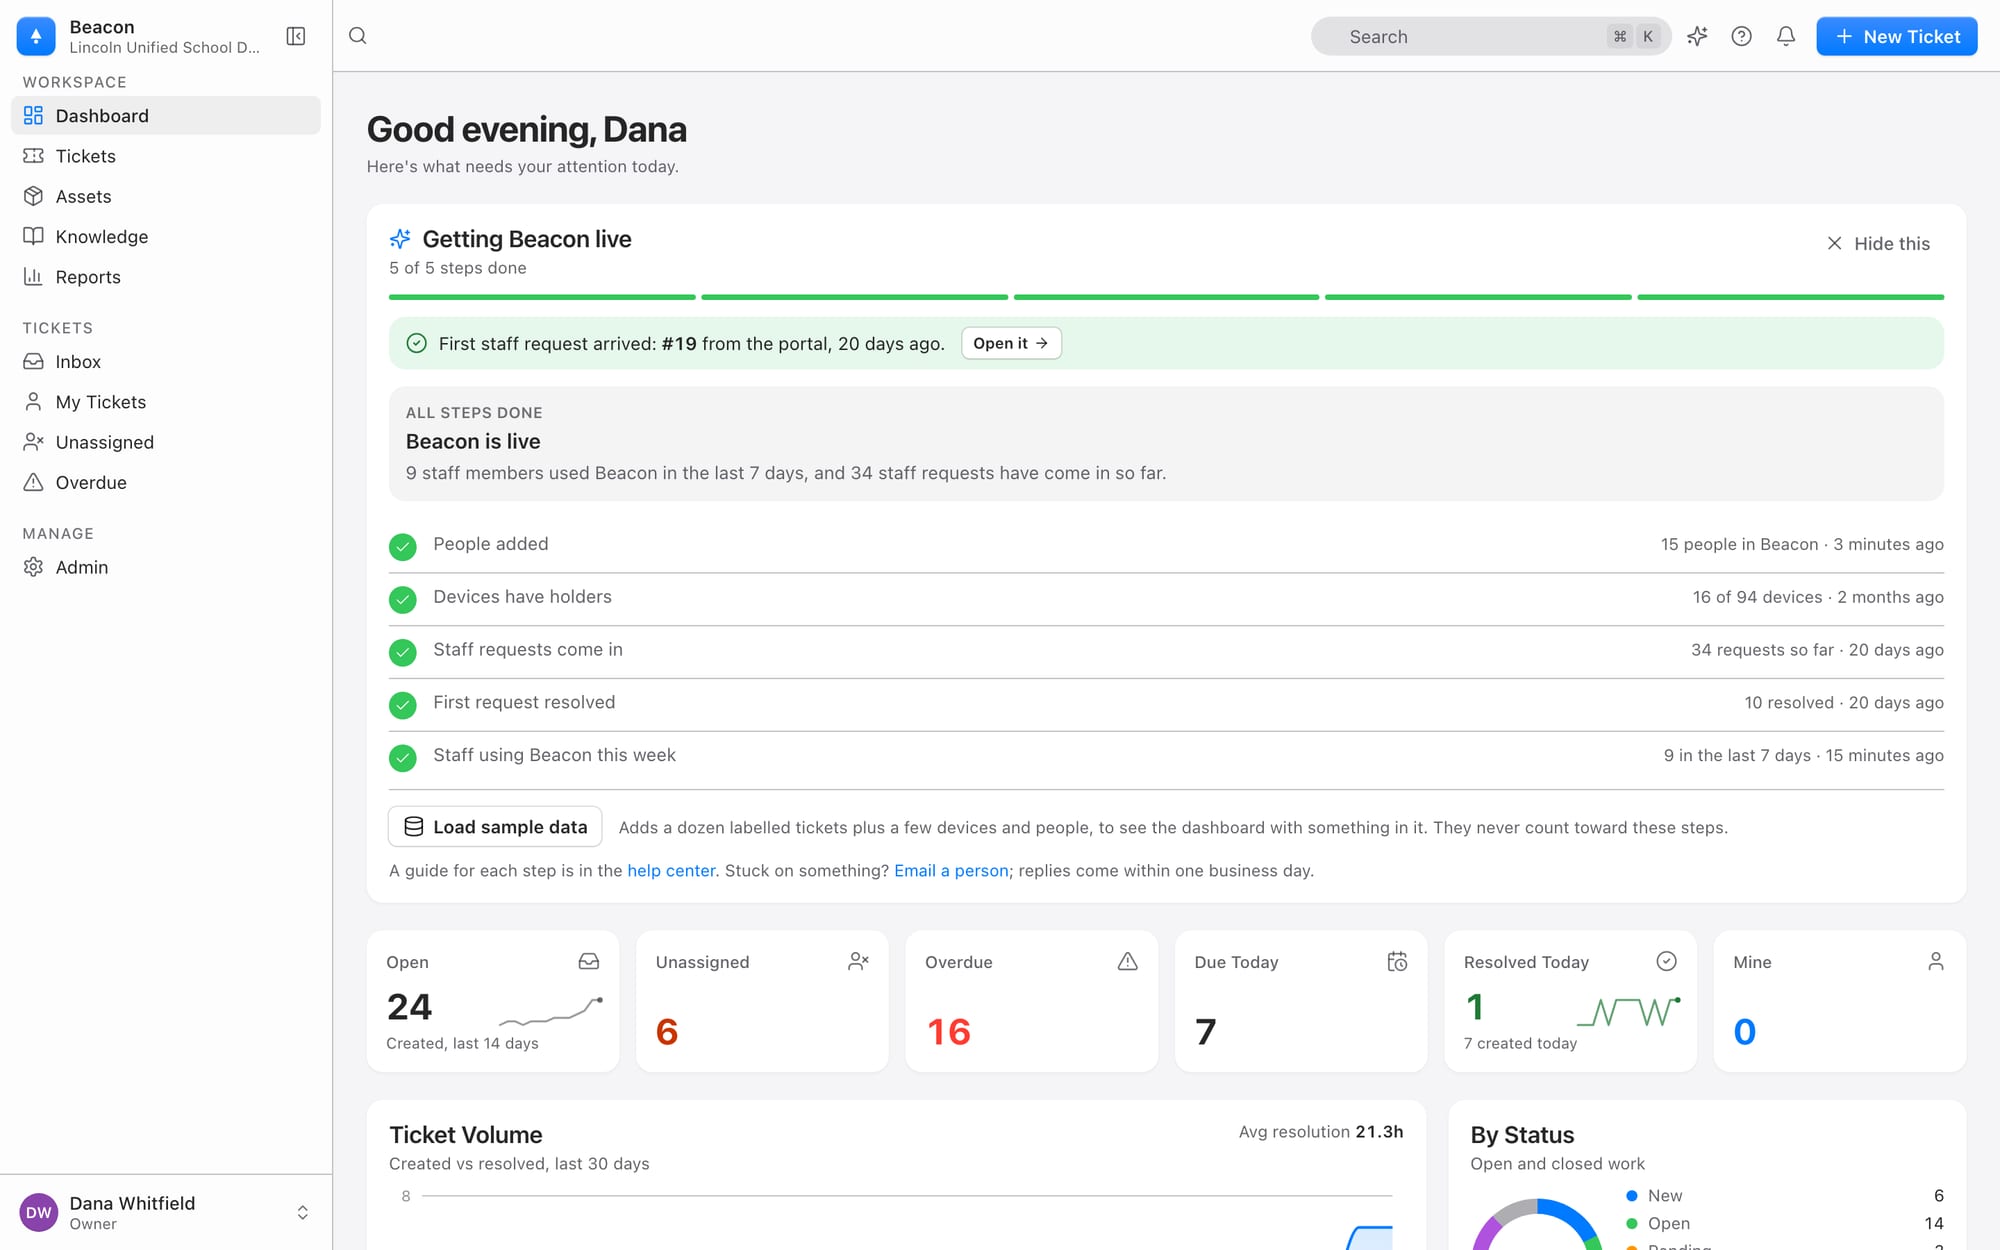Screen dimensions: 2000x1250
Task: Click the calendar icon on Due Today card
Action: (1397, 961)
